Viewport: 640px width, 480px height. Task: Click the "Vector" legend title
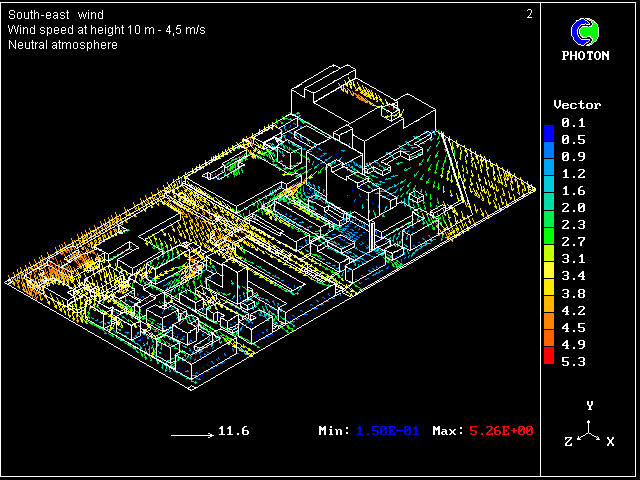[577, 105]
